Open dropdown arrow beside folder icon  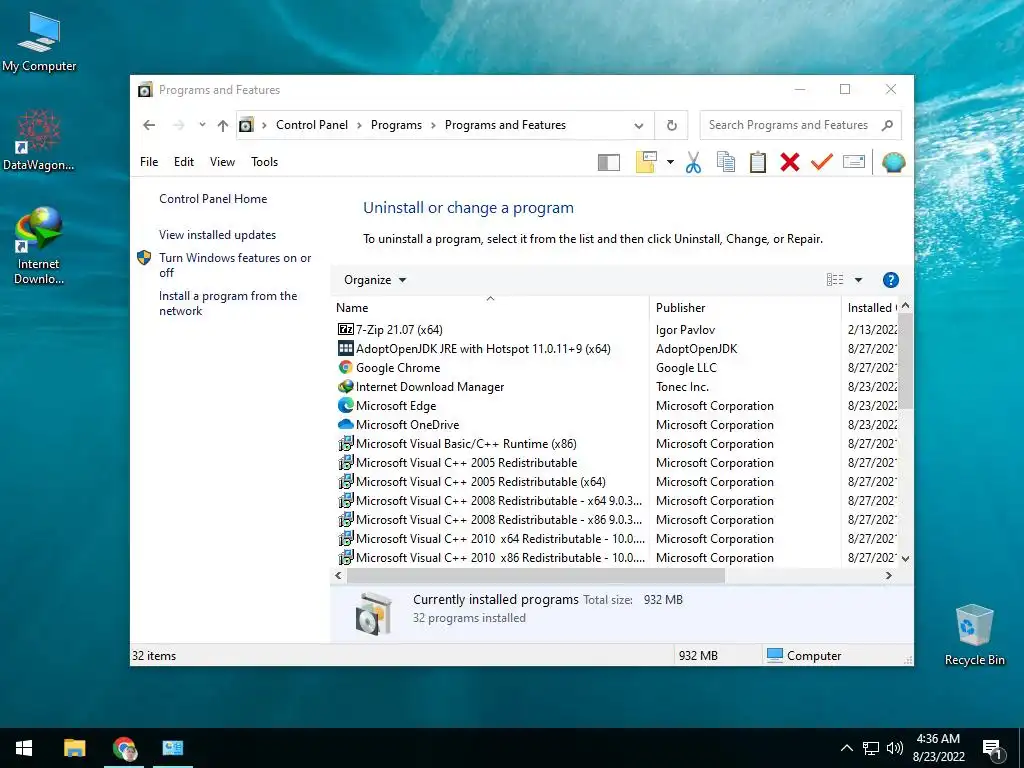(x=670, y=162)
